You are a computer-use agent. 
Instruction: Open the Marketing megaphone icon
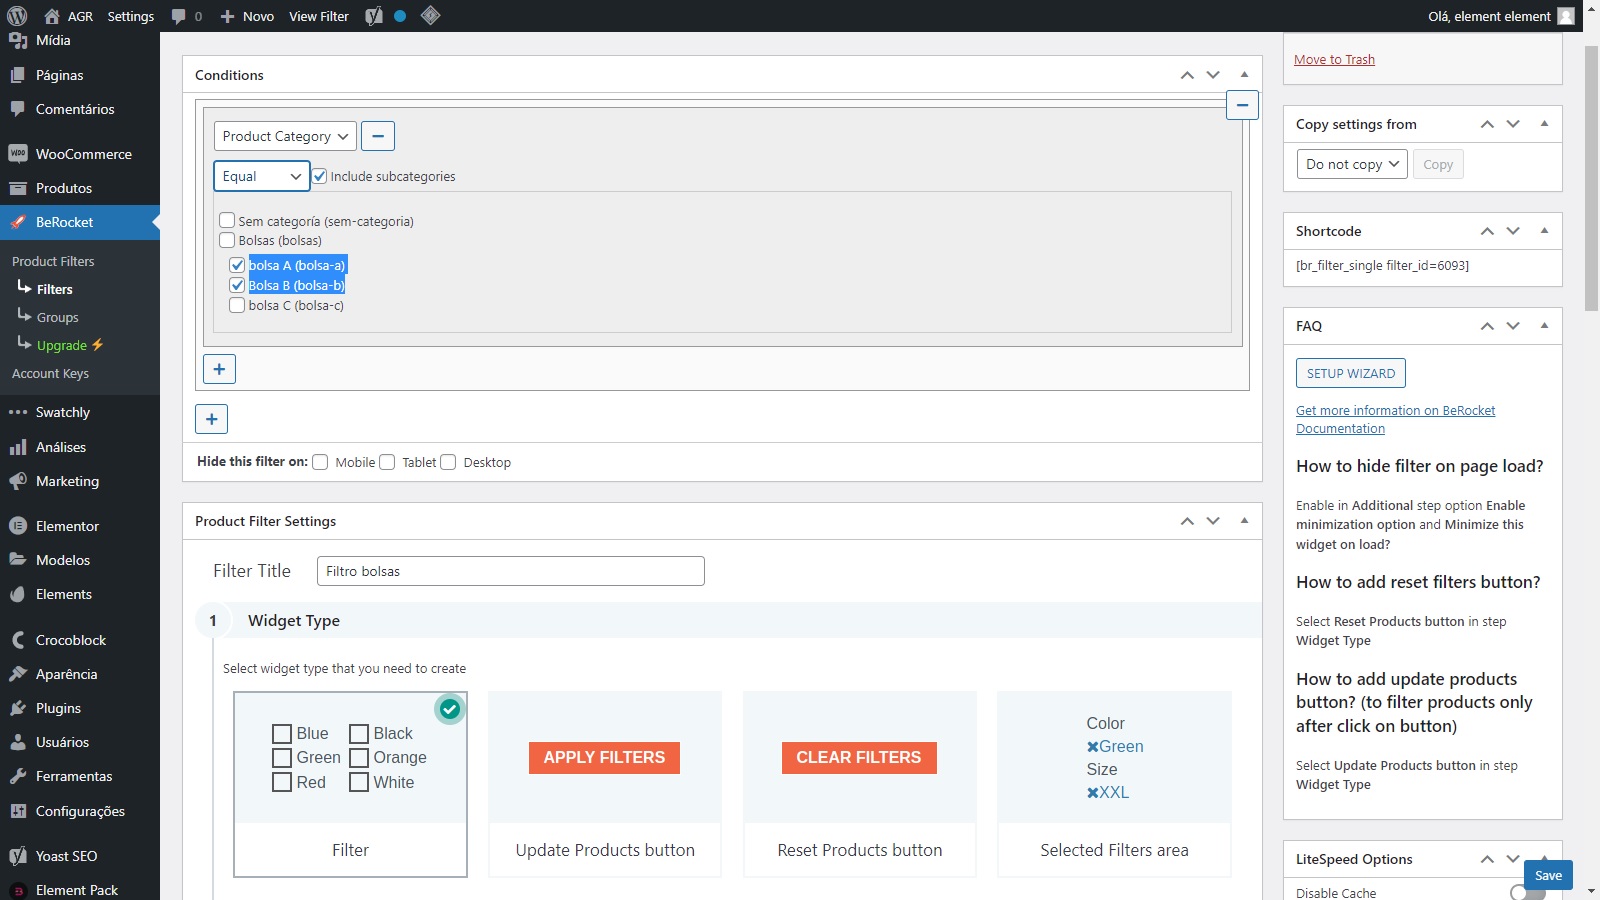17,481
